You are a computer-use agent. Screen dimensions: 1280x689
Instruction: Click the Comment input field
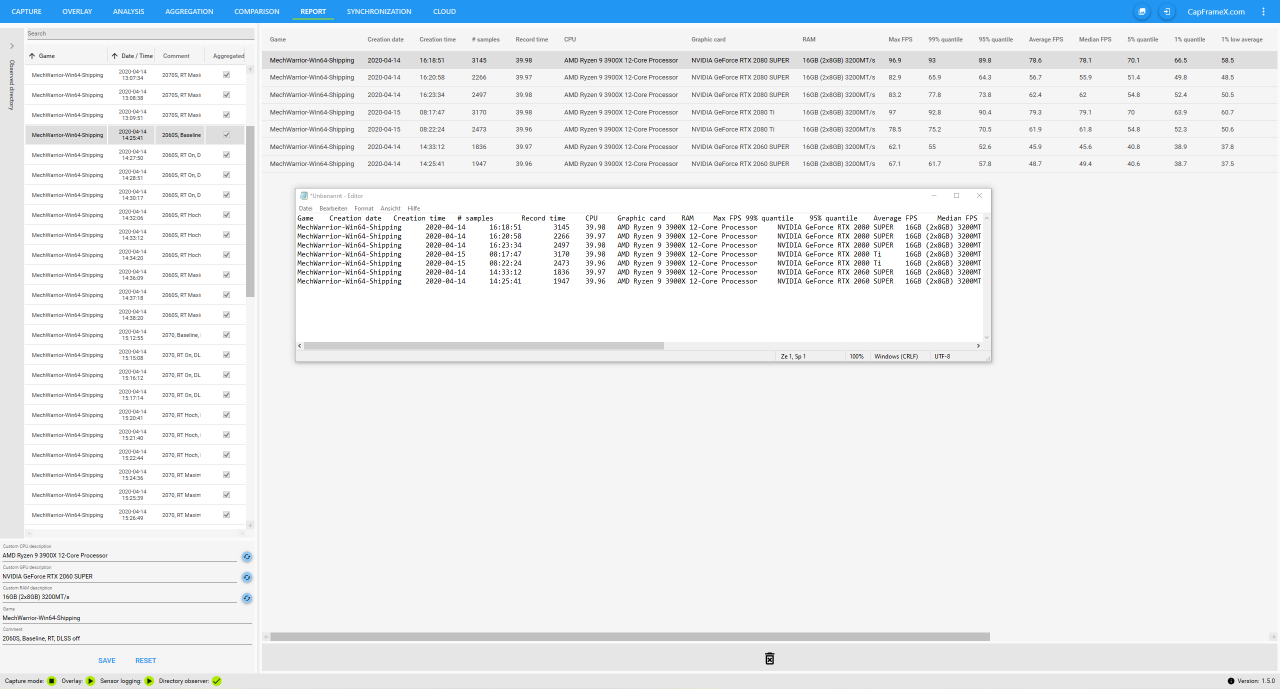click(x=127, y=638)
